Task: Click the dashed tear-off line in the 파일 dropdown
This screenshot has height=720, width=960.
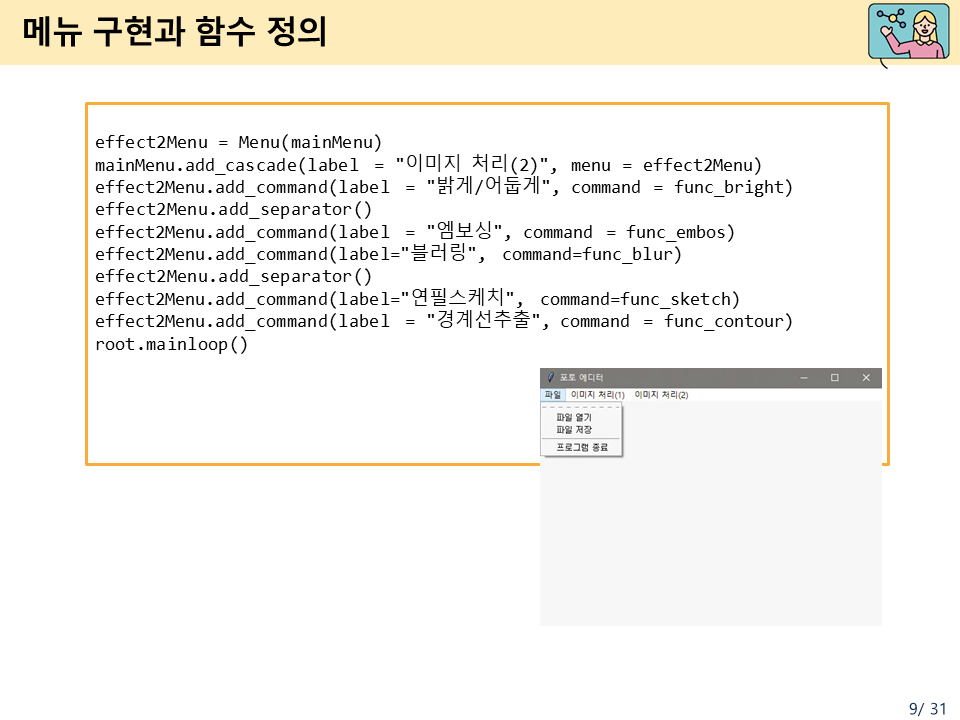Action: 582,407
